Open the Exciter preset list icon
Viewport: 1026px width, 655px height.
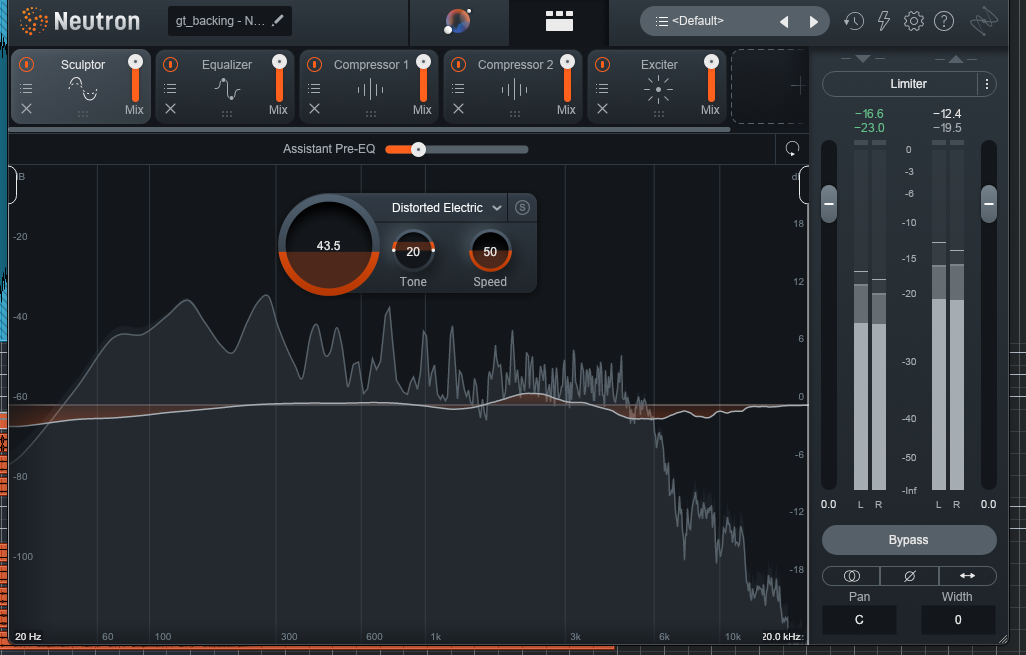pyautogui.click(x=602, y=88)
